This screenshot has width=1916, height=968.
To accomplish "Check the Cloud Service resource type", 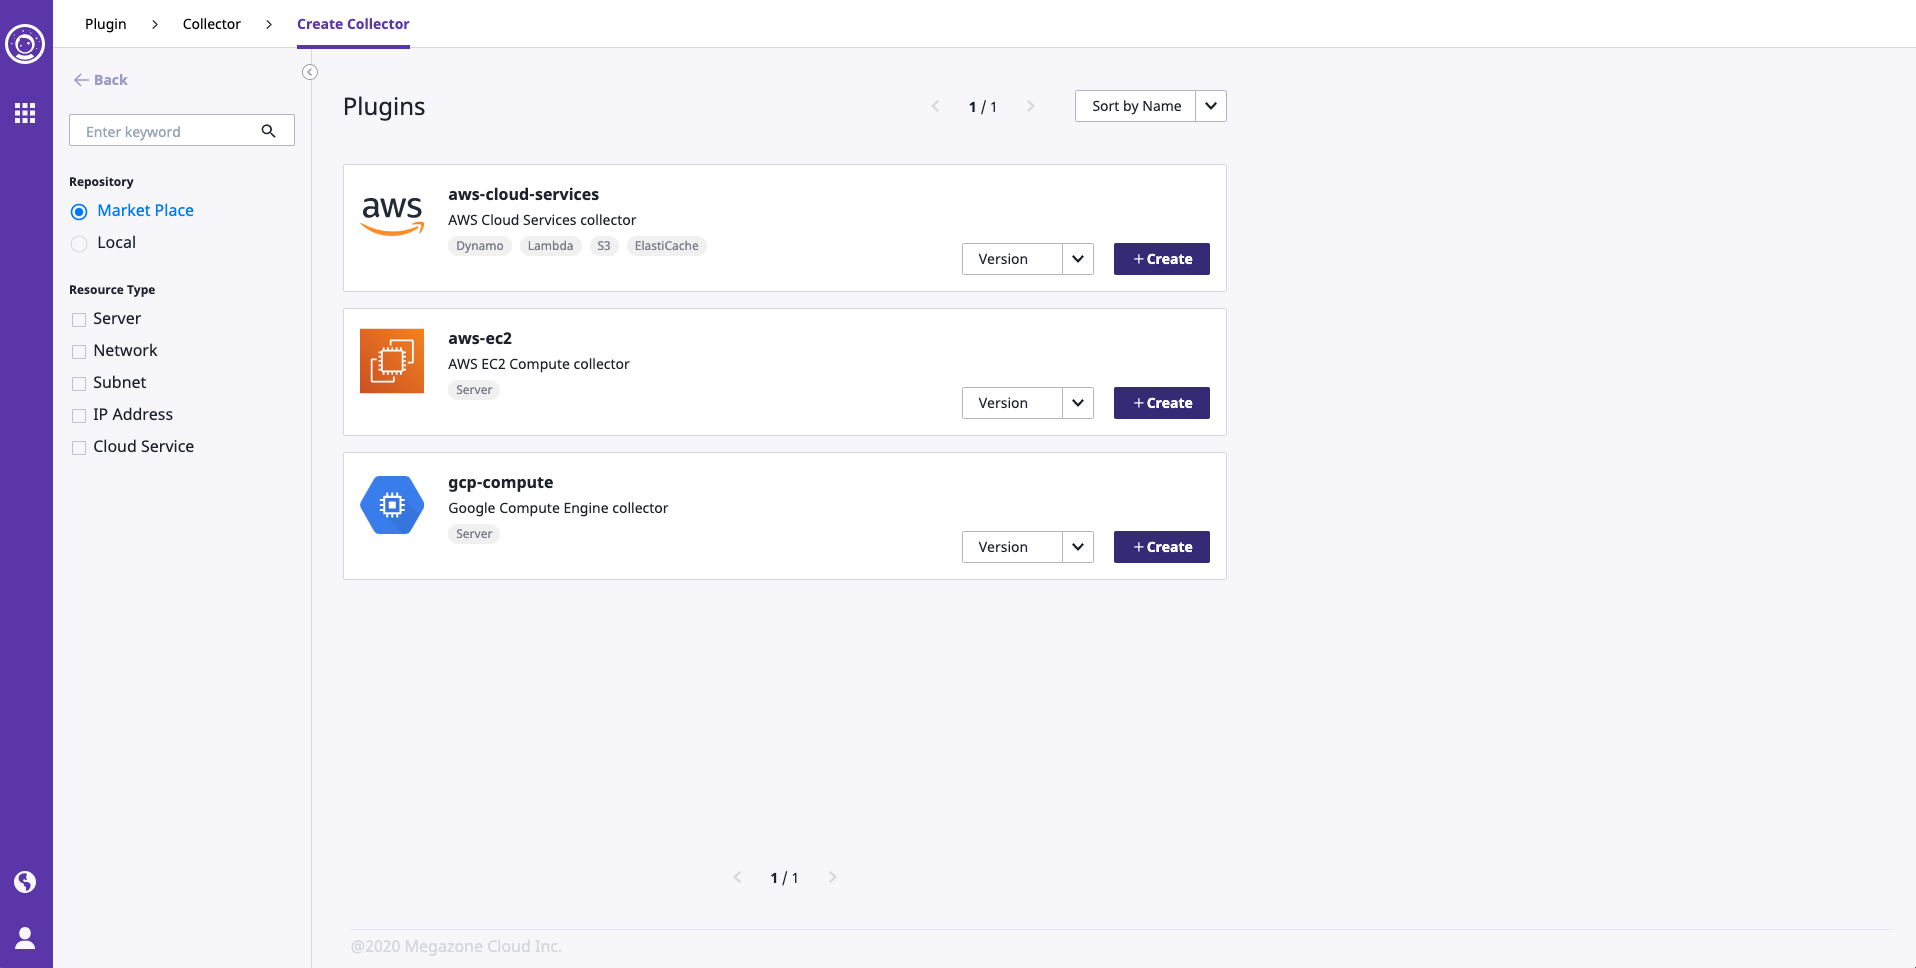I will click(79, 448).
